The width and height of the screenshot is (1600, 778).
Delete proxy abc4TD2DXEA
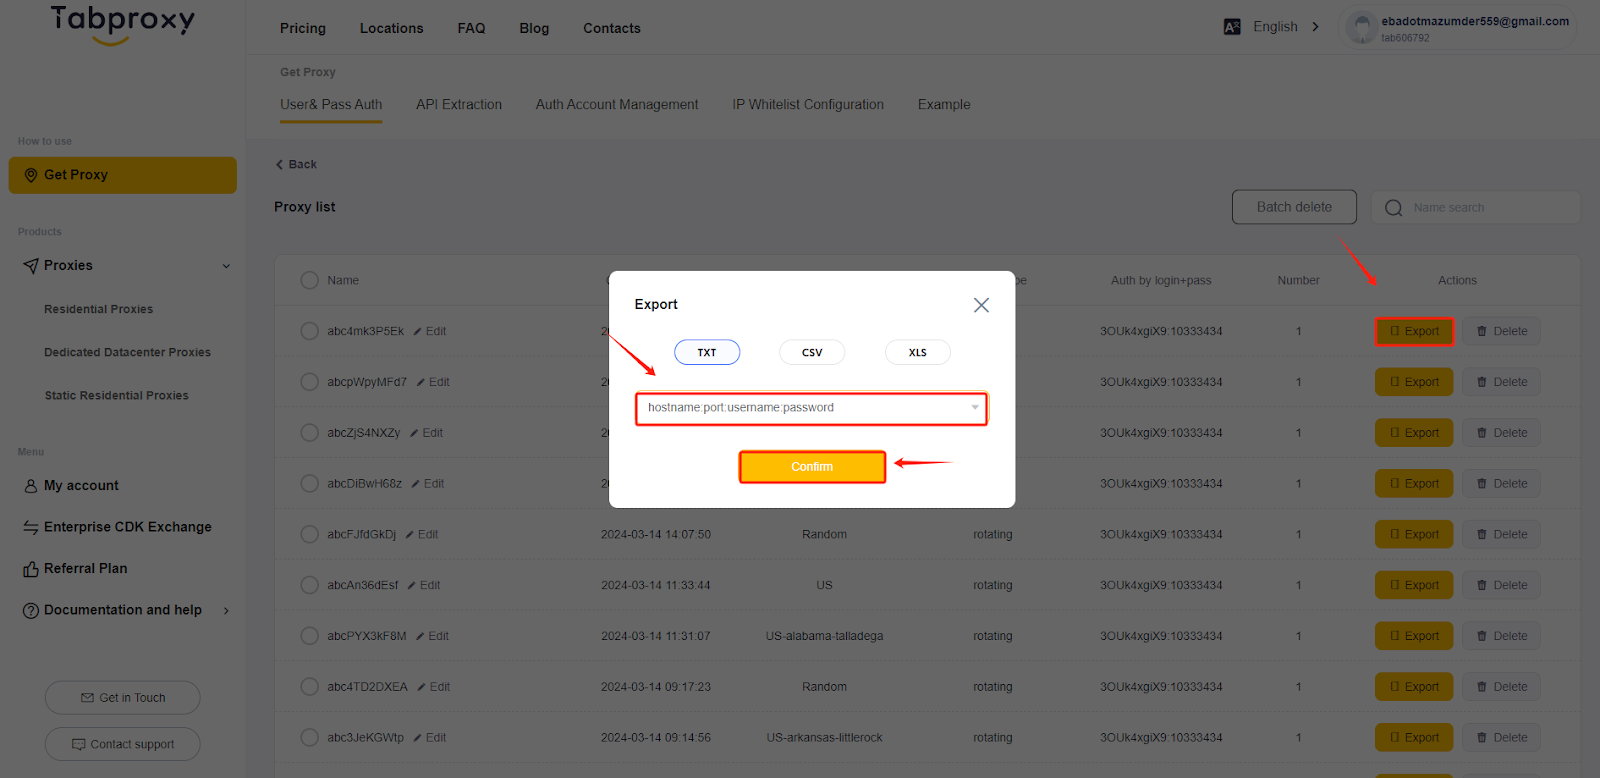pos(1502,687)
